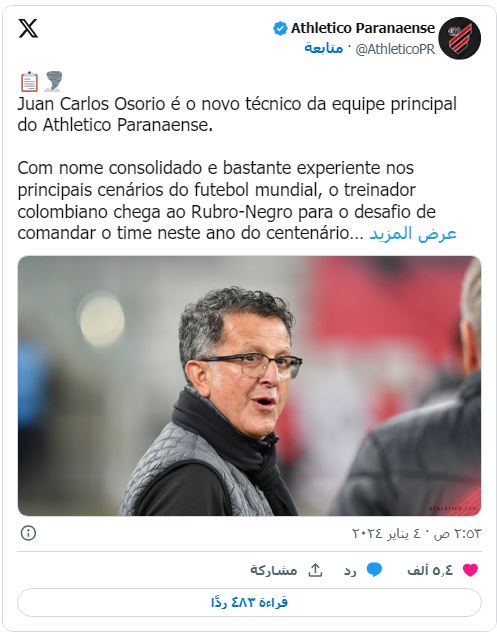Click the blue verified badge
497x637 pixels.
click(x=280, y=29)
